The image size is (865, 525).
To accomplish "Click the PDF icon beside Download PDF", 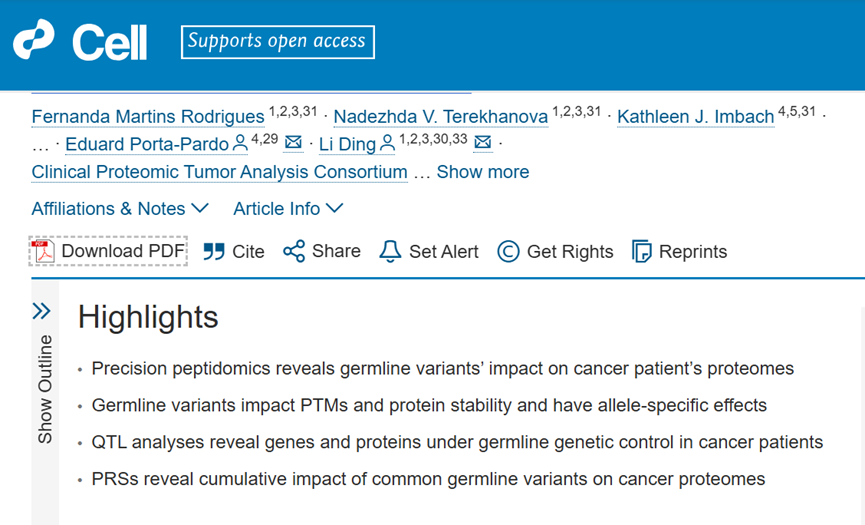I will [x=43, y=251].
